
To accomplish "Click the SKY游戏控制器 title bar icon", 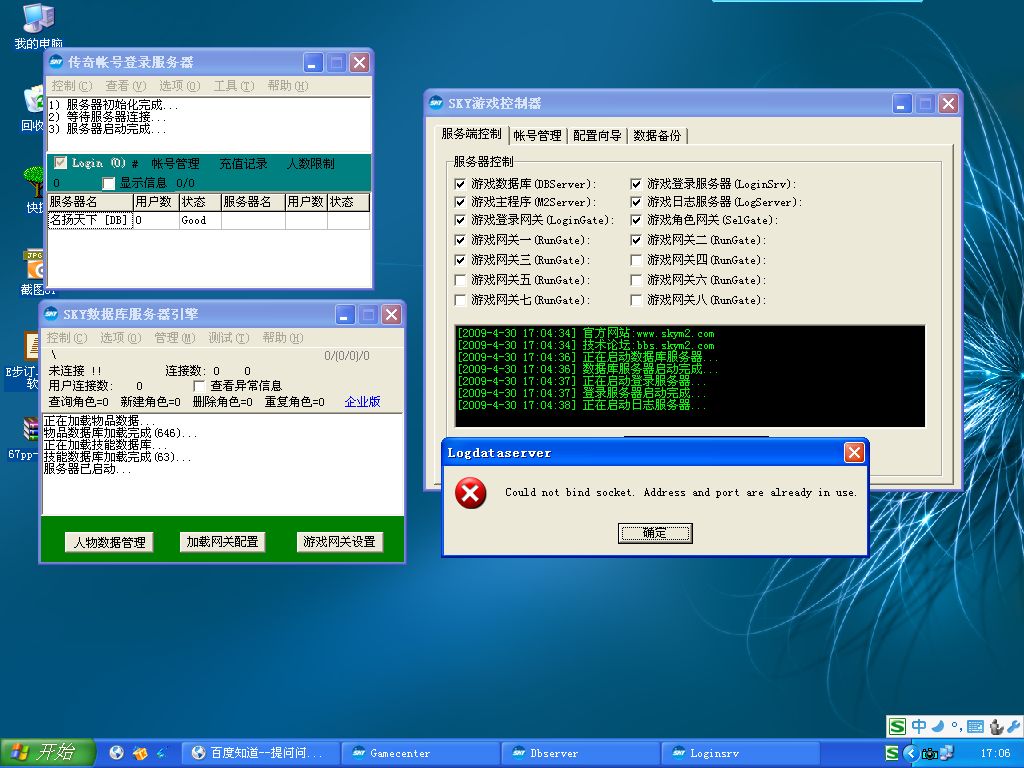I will [x=436, y=103].
